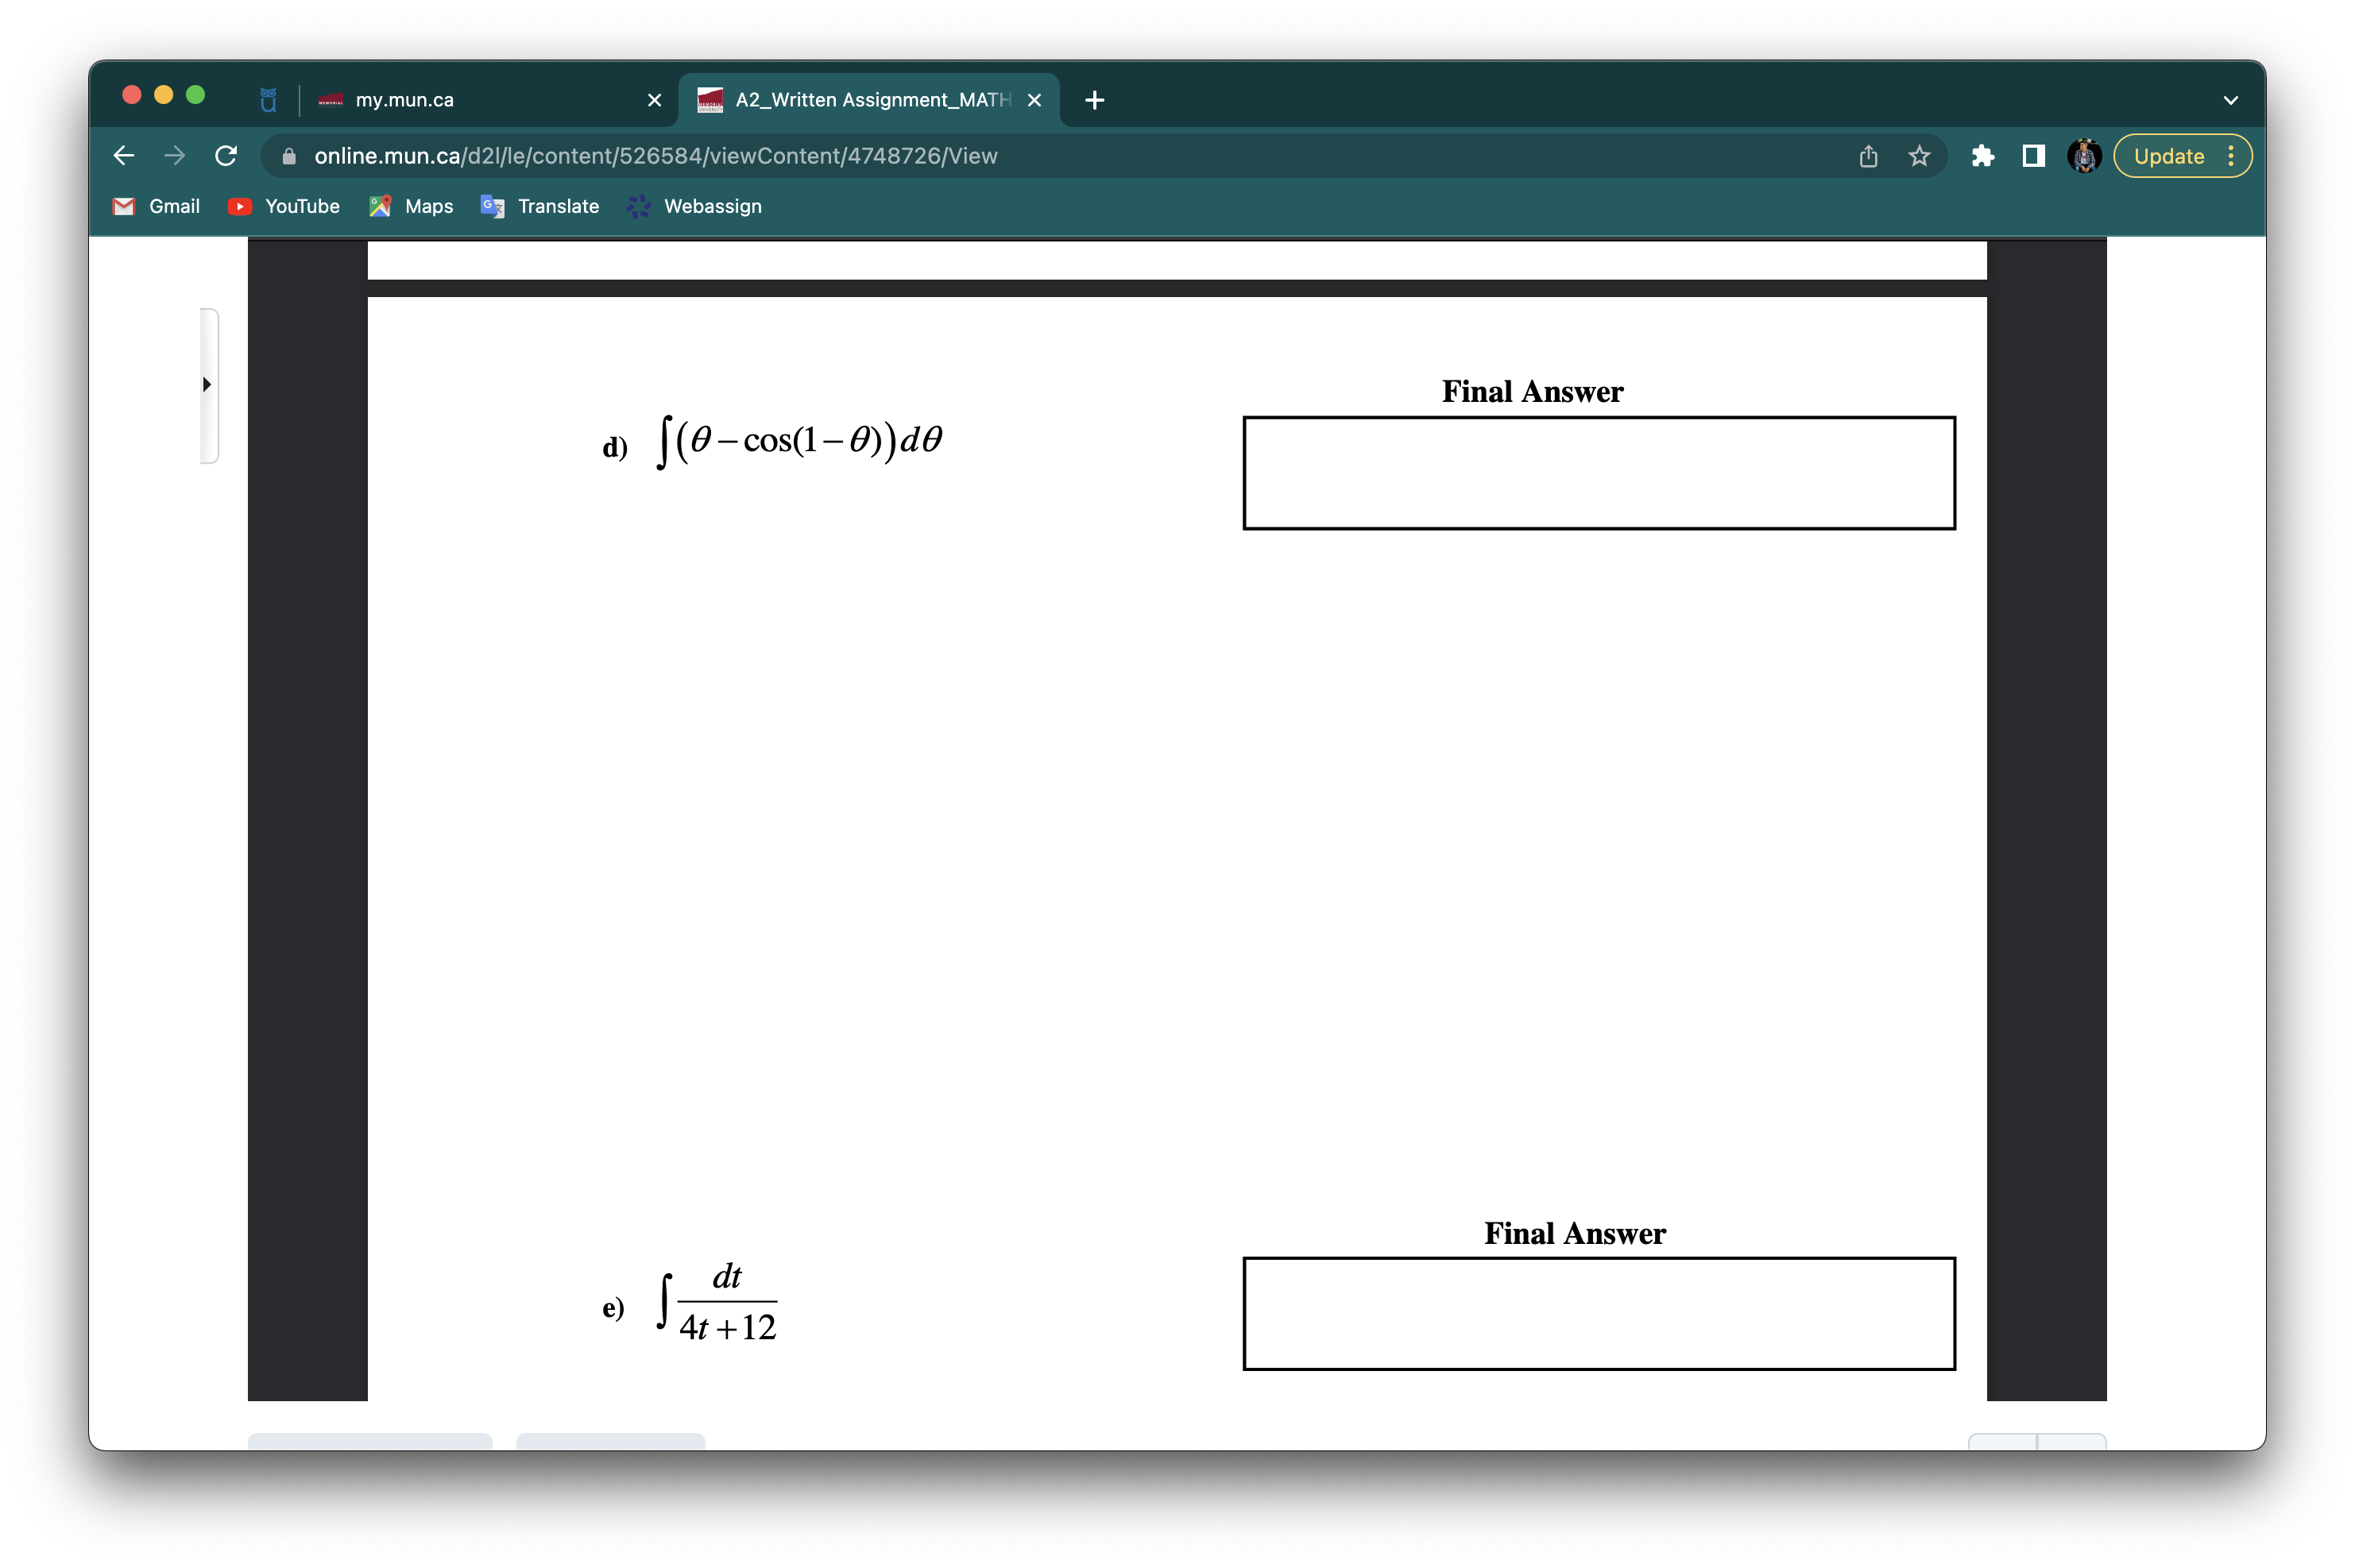Open a new browser tab with plus
2355x1568 pixels.
tap(1093, 99)
